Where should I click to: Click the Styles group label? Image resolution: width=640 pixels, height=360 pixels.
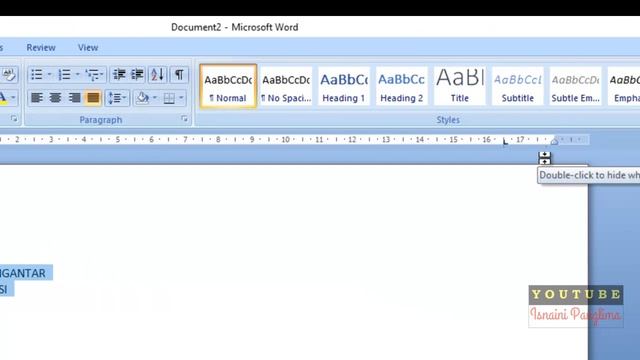[448, 120]
